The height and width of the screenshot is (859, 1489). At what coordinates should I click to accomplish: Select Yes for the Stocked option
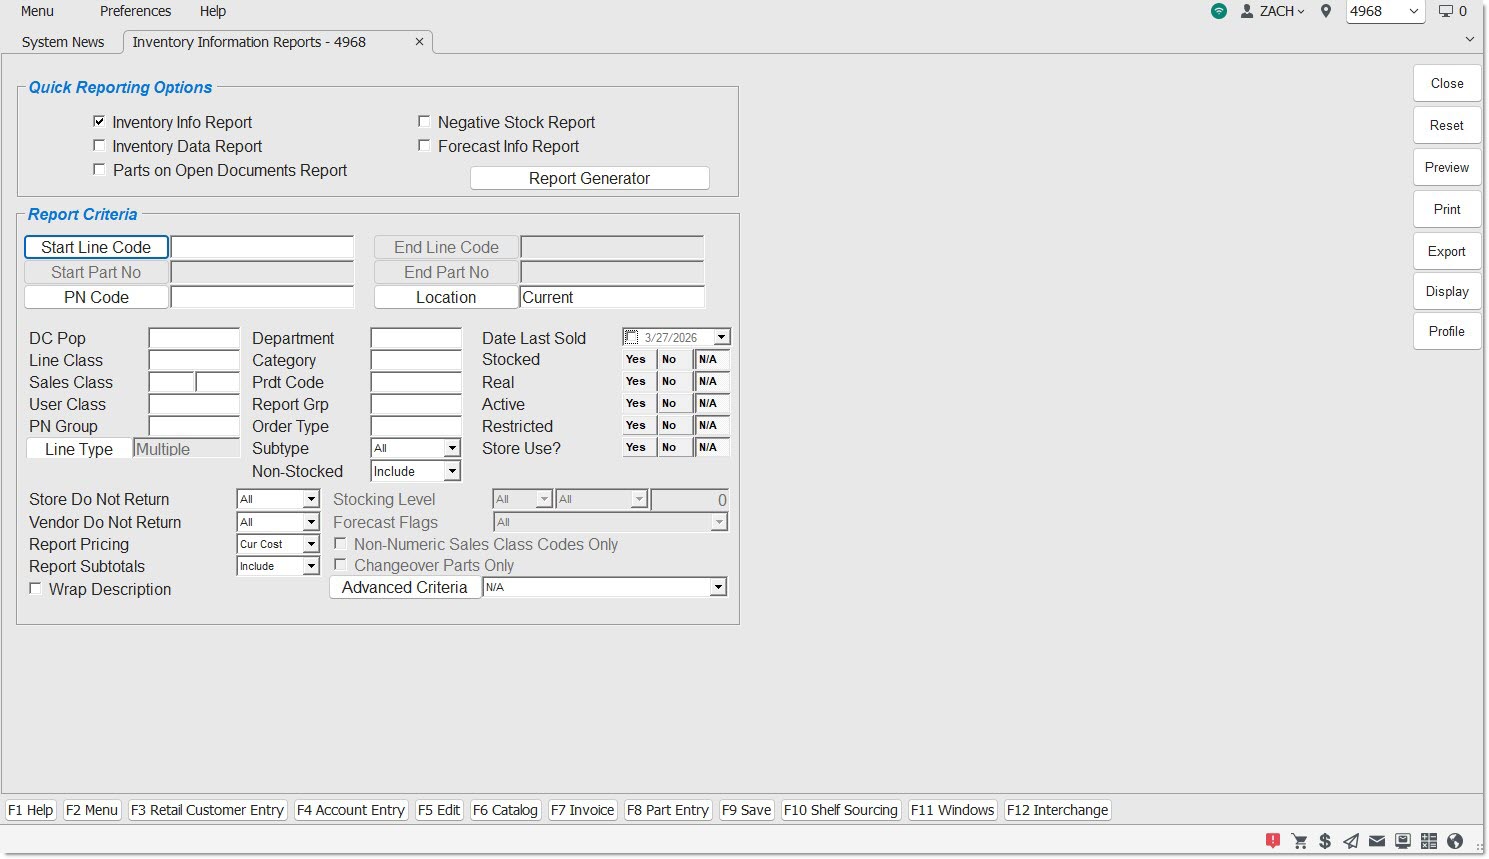pyautogui.click(x=636, y=359)
